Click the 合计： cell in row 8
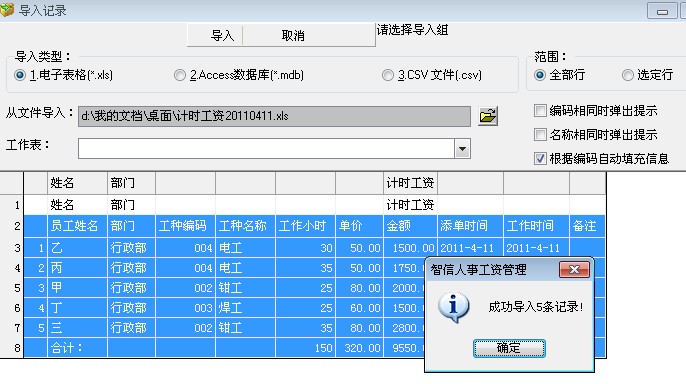This screenshot has width=686, height=384. [x=77, y=348]
